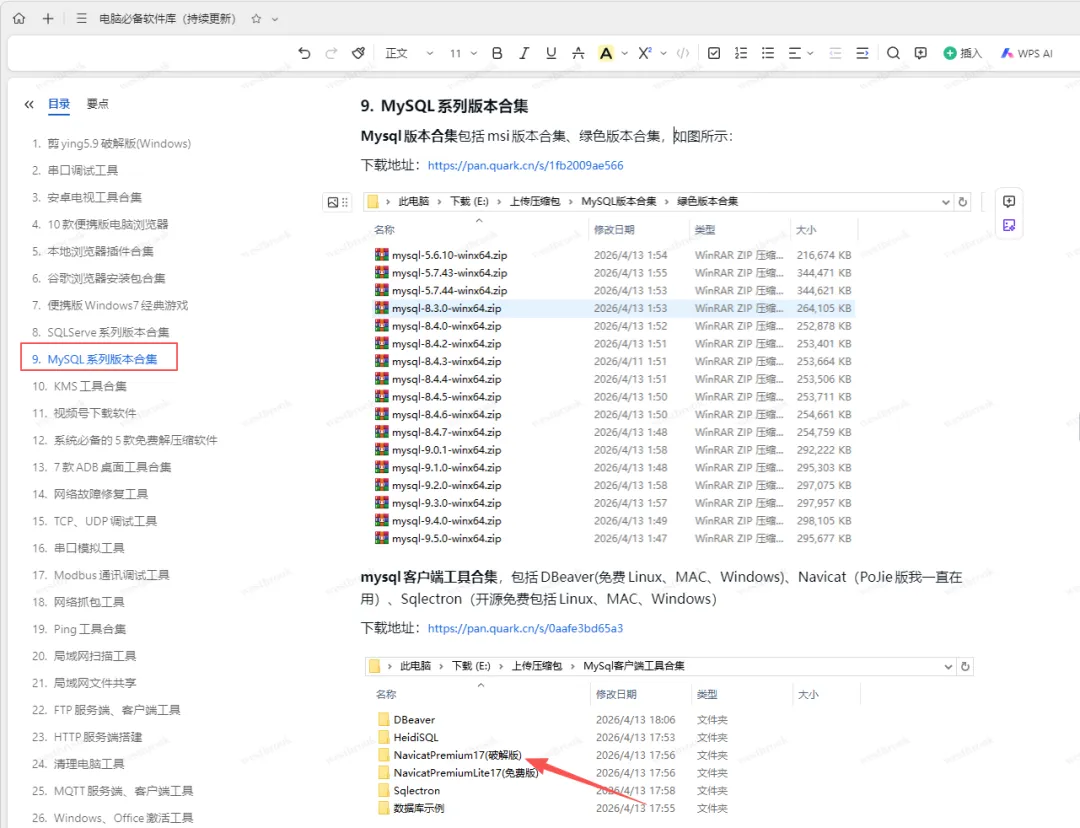The image size is (1080, 828).
Task: Click the purple image edit icon at right
Action: (x=1009, y=225)
